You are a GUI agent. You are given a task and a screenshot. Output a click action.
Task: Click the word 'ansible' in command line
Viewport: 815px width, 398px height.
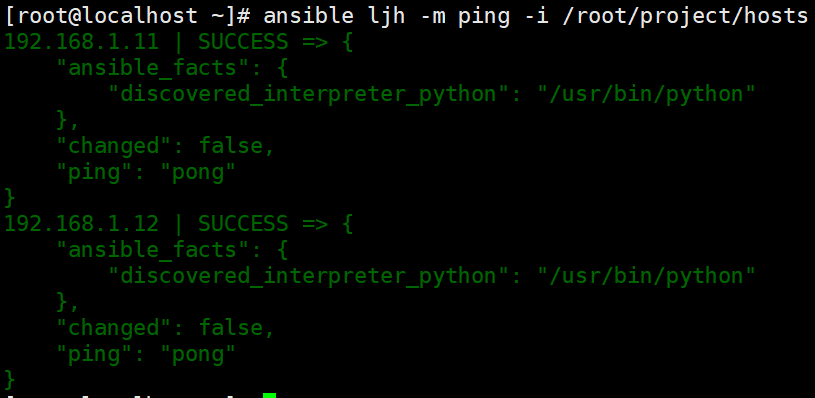click(x=309, y=16)
